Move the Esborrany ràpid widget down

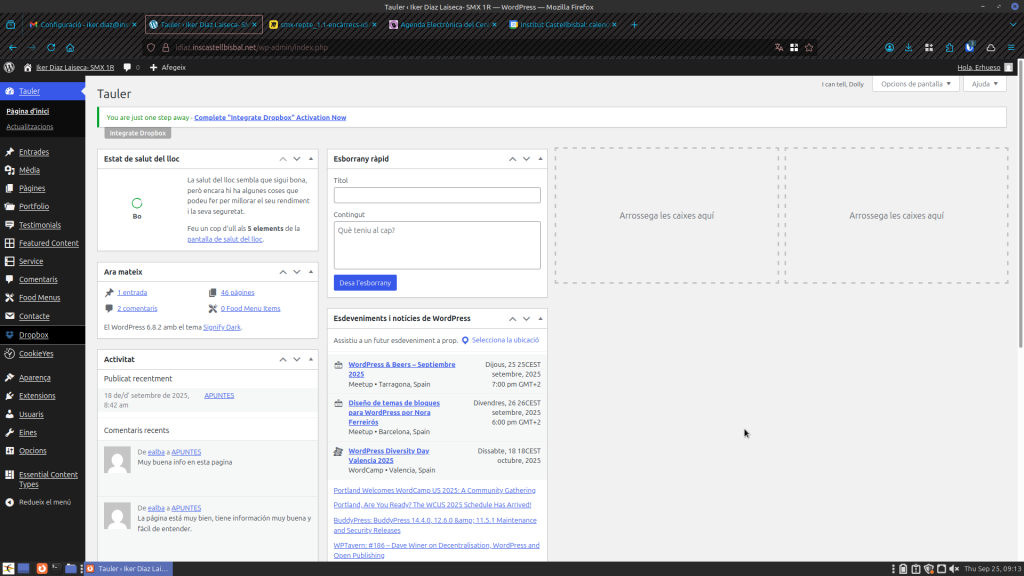526,159
